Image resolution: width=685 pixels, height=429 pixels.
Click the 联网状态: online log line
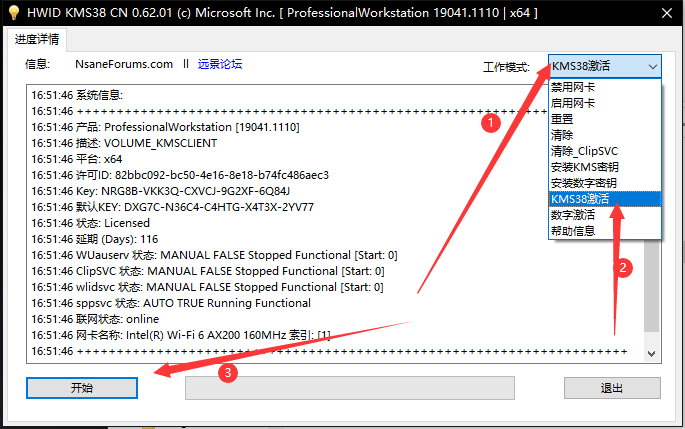pyautogui.click(x=95, y=319)
